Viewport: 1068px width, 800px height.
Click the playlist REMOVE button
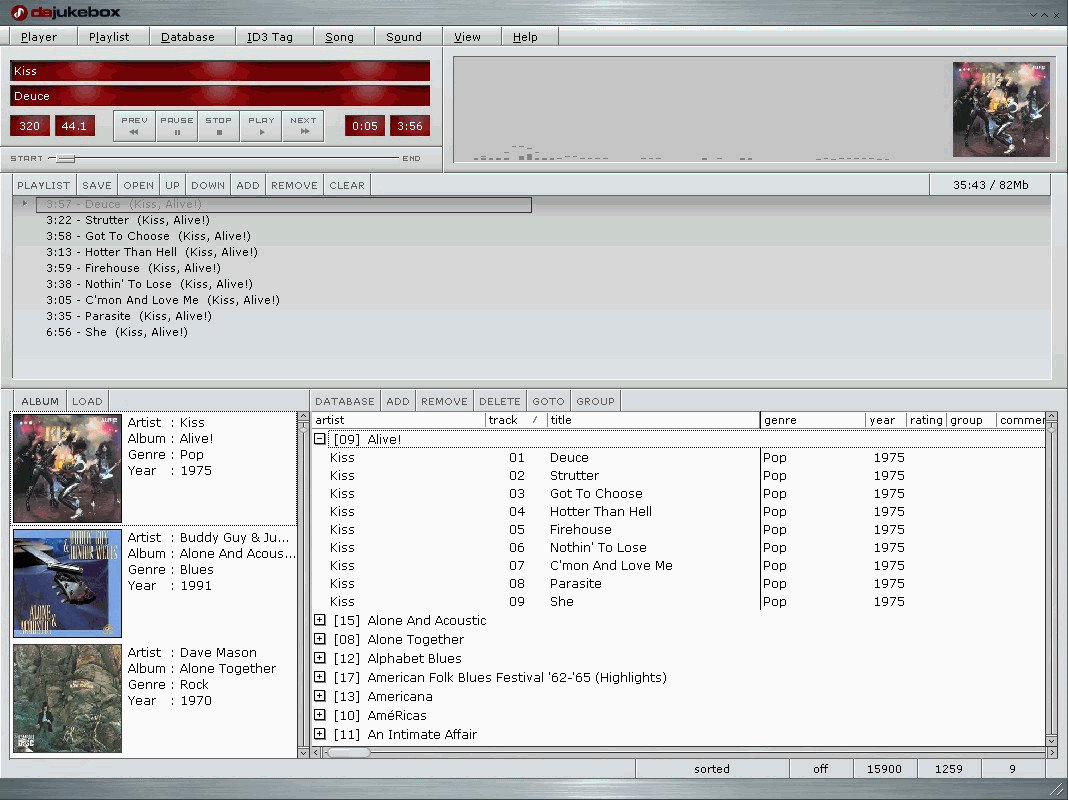[294, 185]
